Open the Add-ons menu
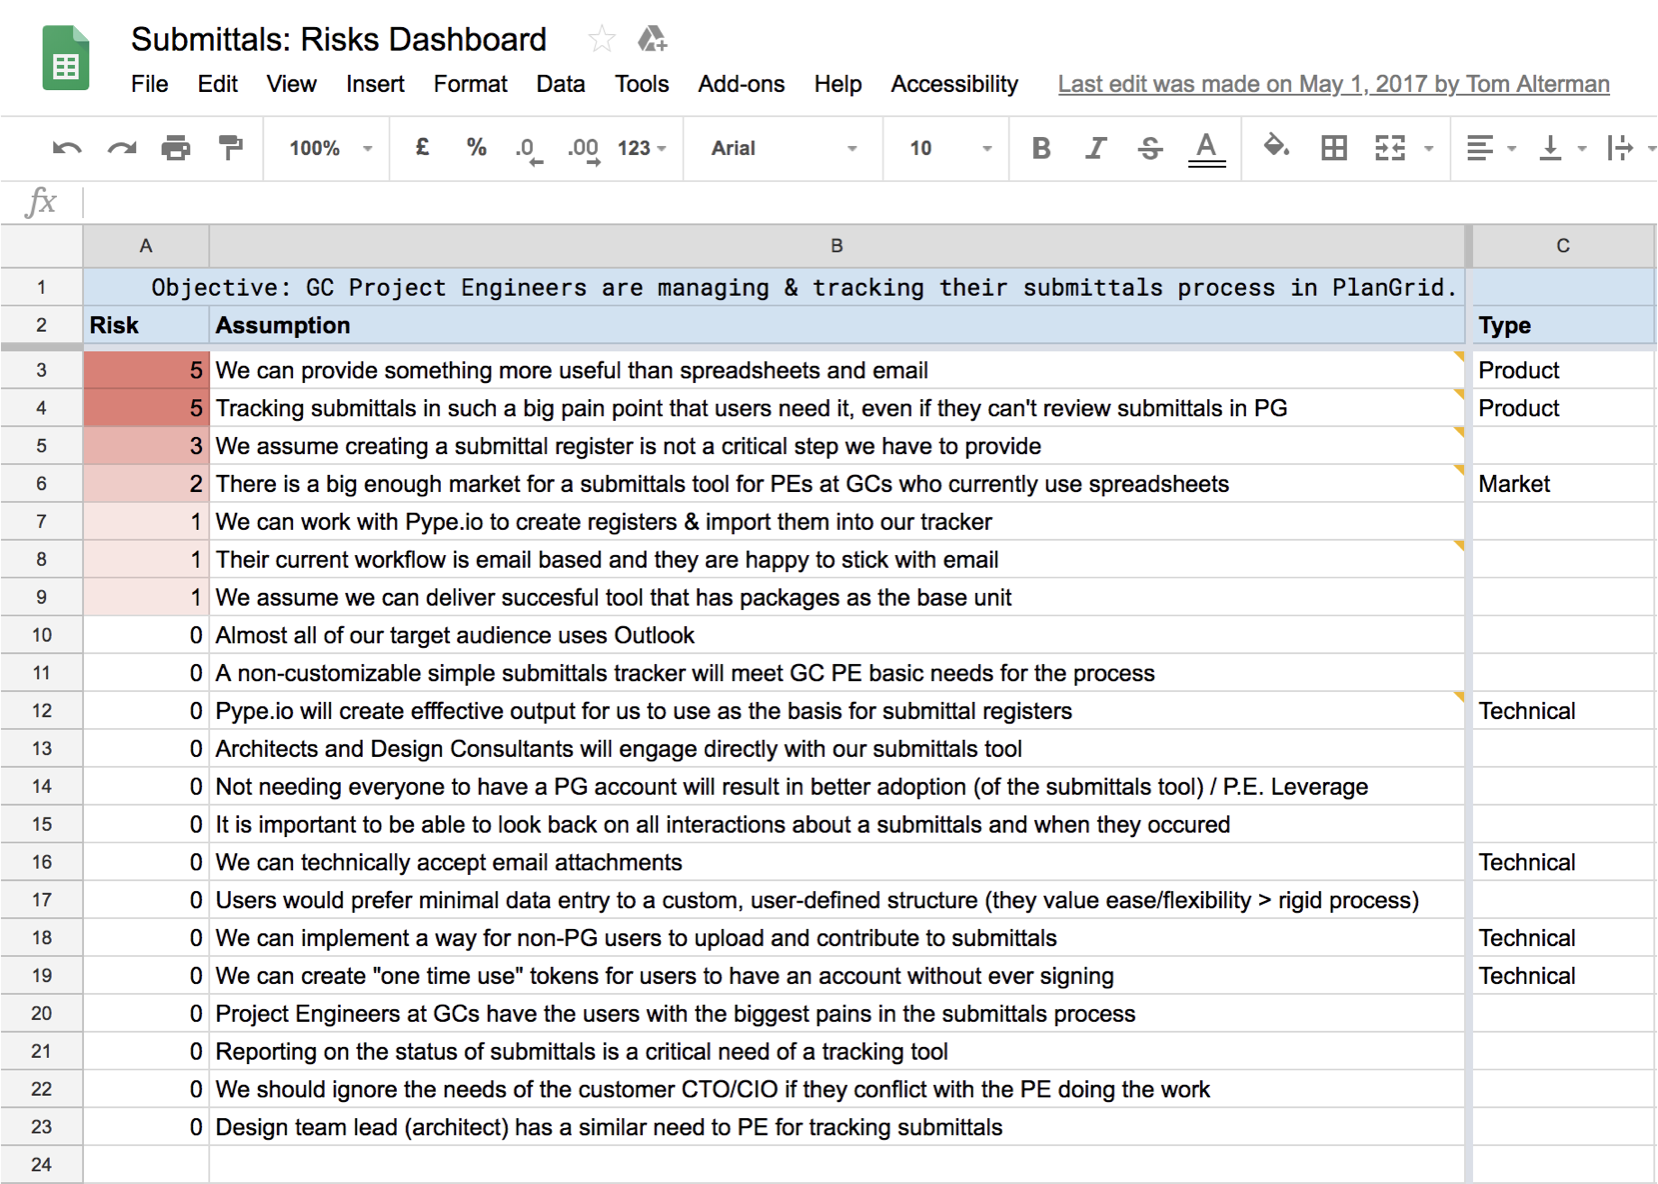Viewport: 1658px width, 1184px height. (x=741, y=84)
